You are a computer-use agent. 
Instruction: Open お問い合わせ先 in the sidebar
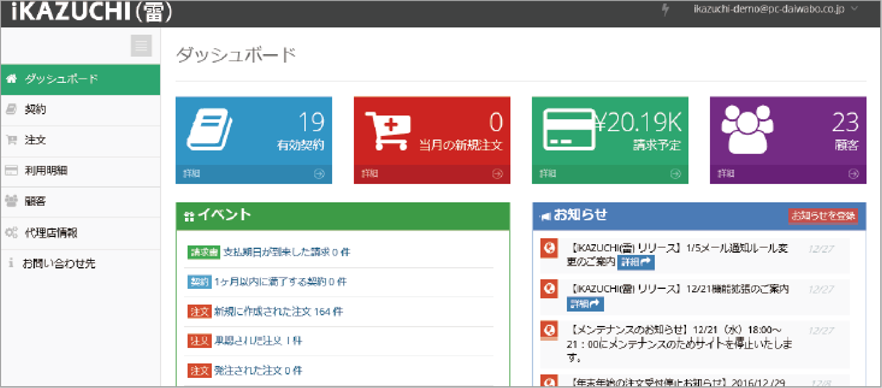(80, 263)
